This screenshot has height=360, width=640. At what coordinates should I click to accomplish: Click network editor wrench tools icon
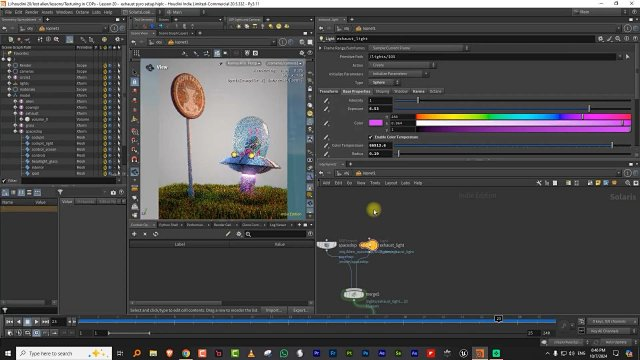539,183
